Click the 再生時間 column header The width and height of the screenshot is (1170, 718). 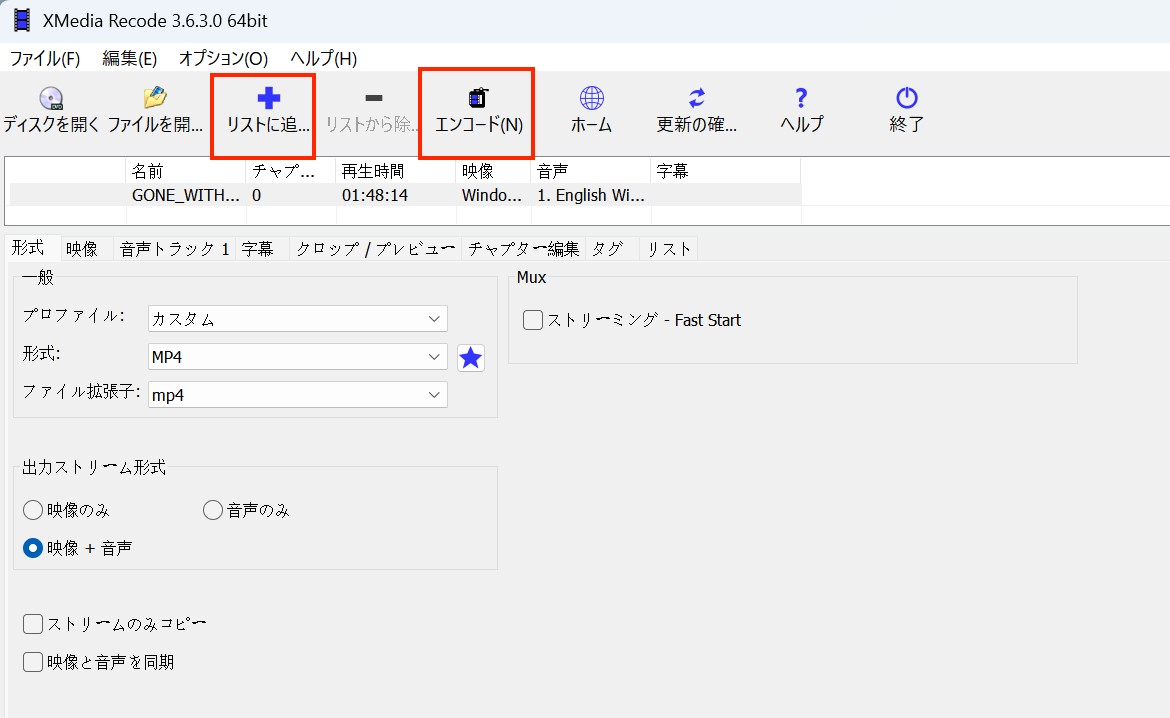pyautogui.click(x=396, y=171)
